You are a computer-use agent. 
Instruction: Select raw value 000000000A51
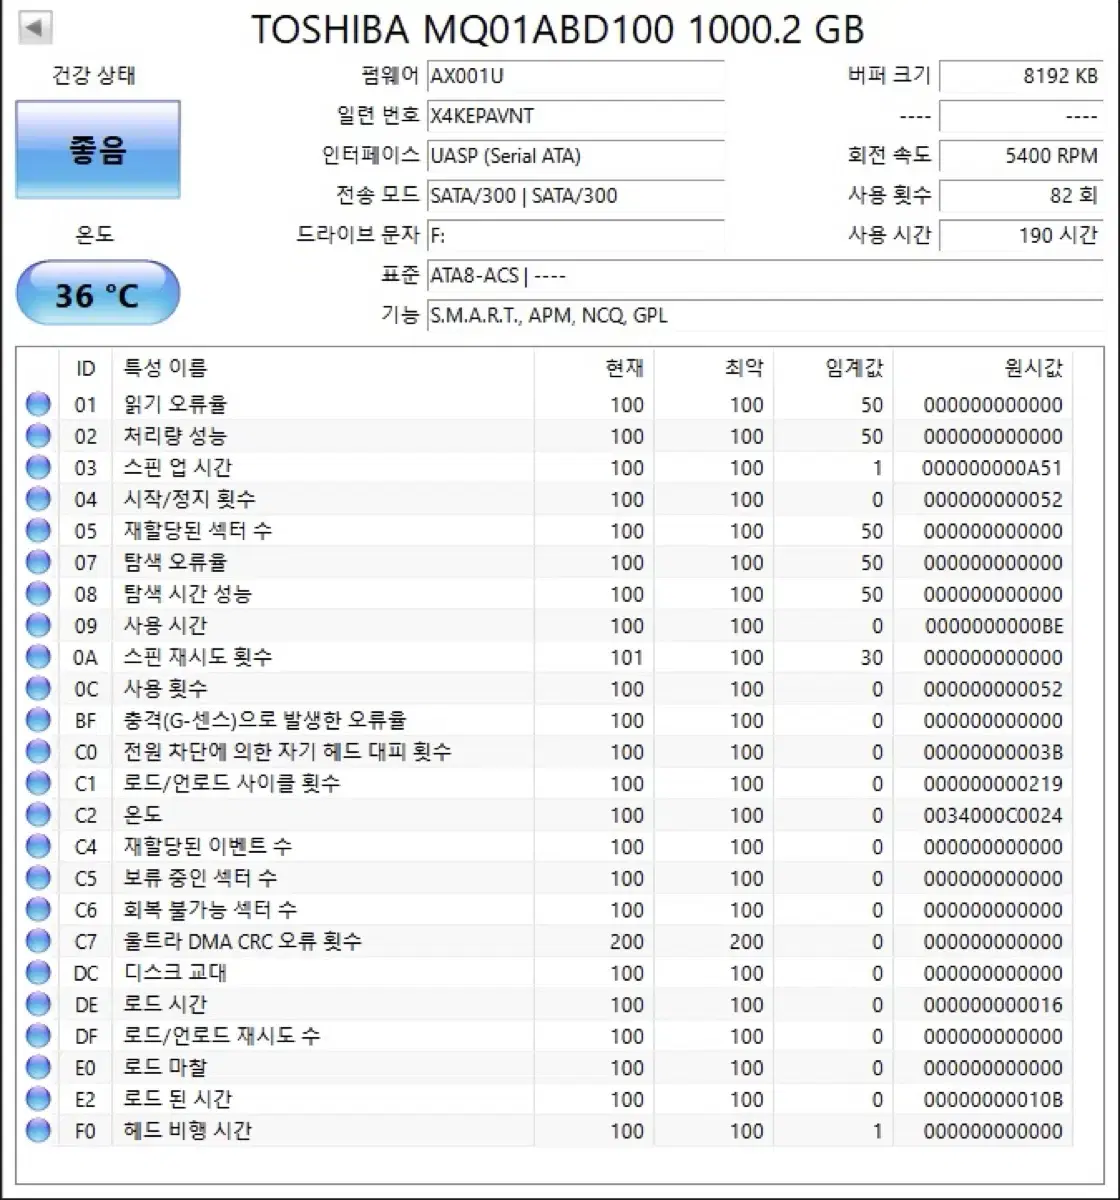click(x=993, y=468)
